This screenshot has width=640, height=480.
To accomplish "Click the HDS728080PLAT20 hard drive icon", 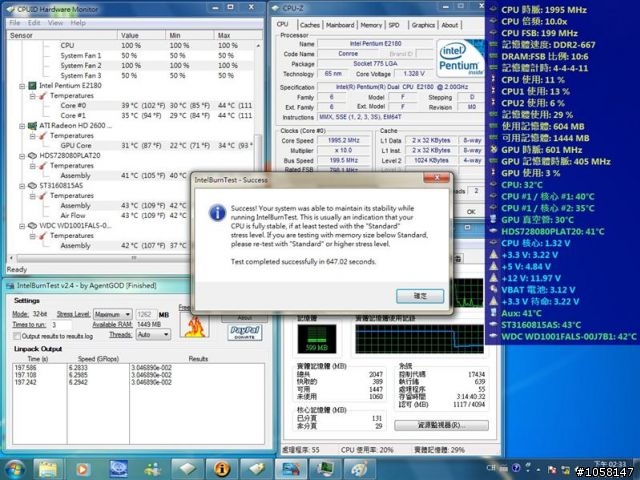I will pyautogui.click(x=32, y=156).
